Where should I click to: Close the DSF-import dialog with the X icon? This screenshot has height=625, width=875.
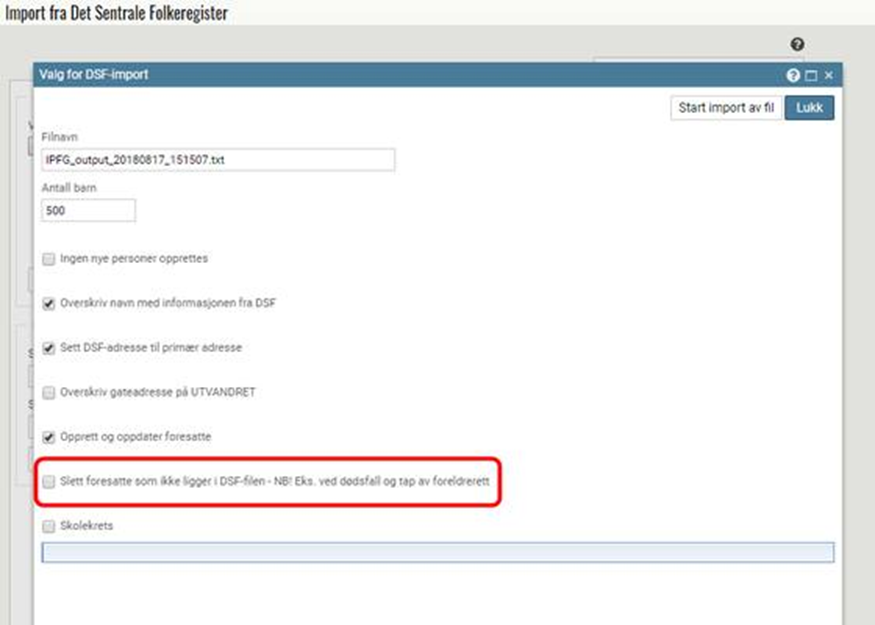(x=828, y=75)
